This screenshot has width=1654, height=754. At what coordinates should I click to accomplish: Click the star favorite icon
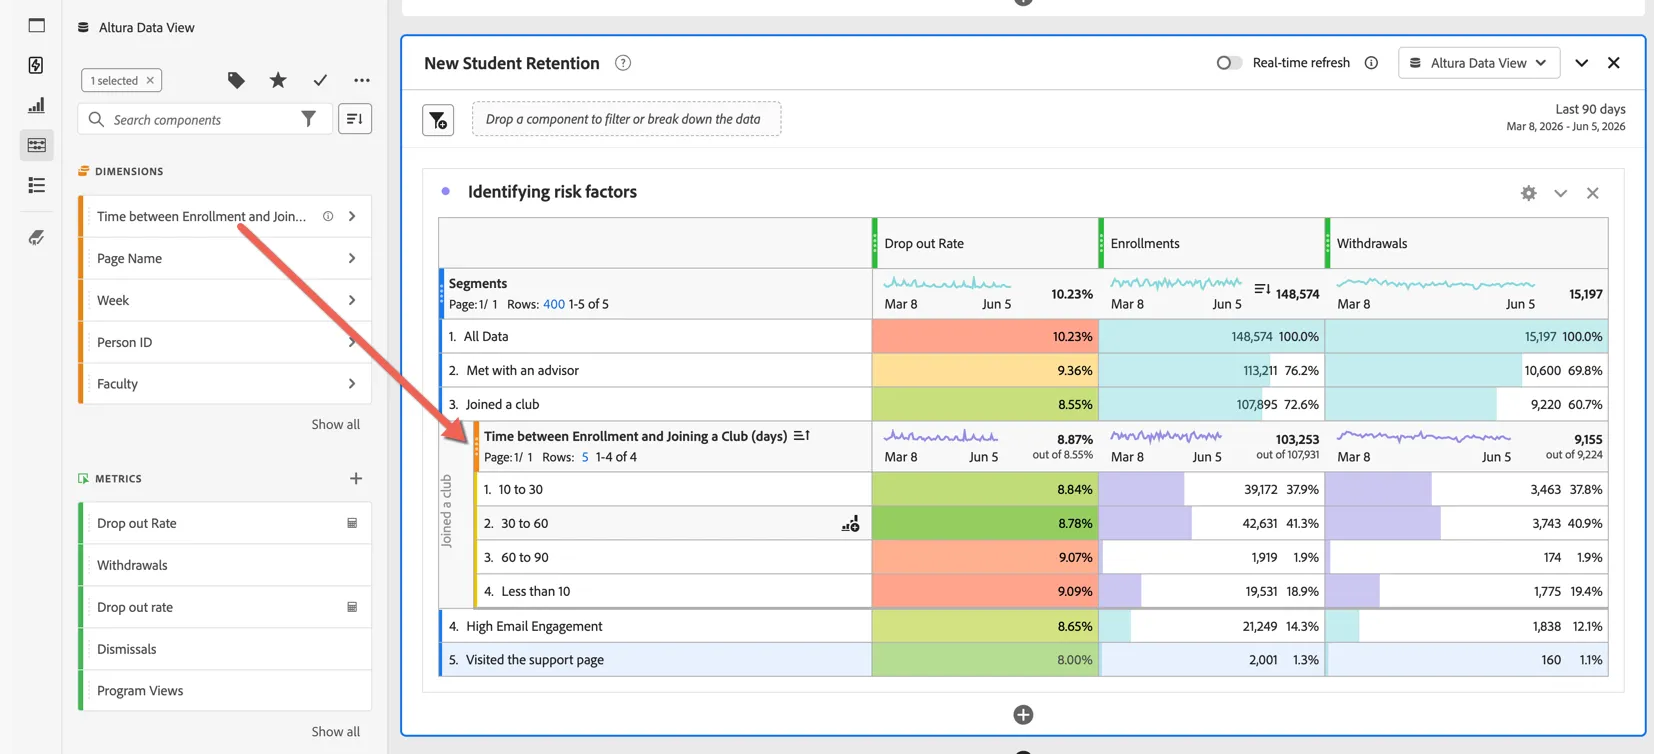[x=278, y=80]
